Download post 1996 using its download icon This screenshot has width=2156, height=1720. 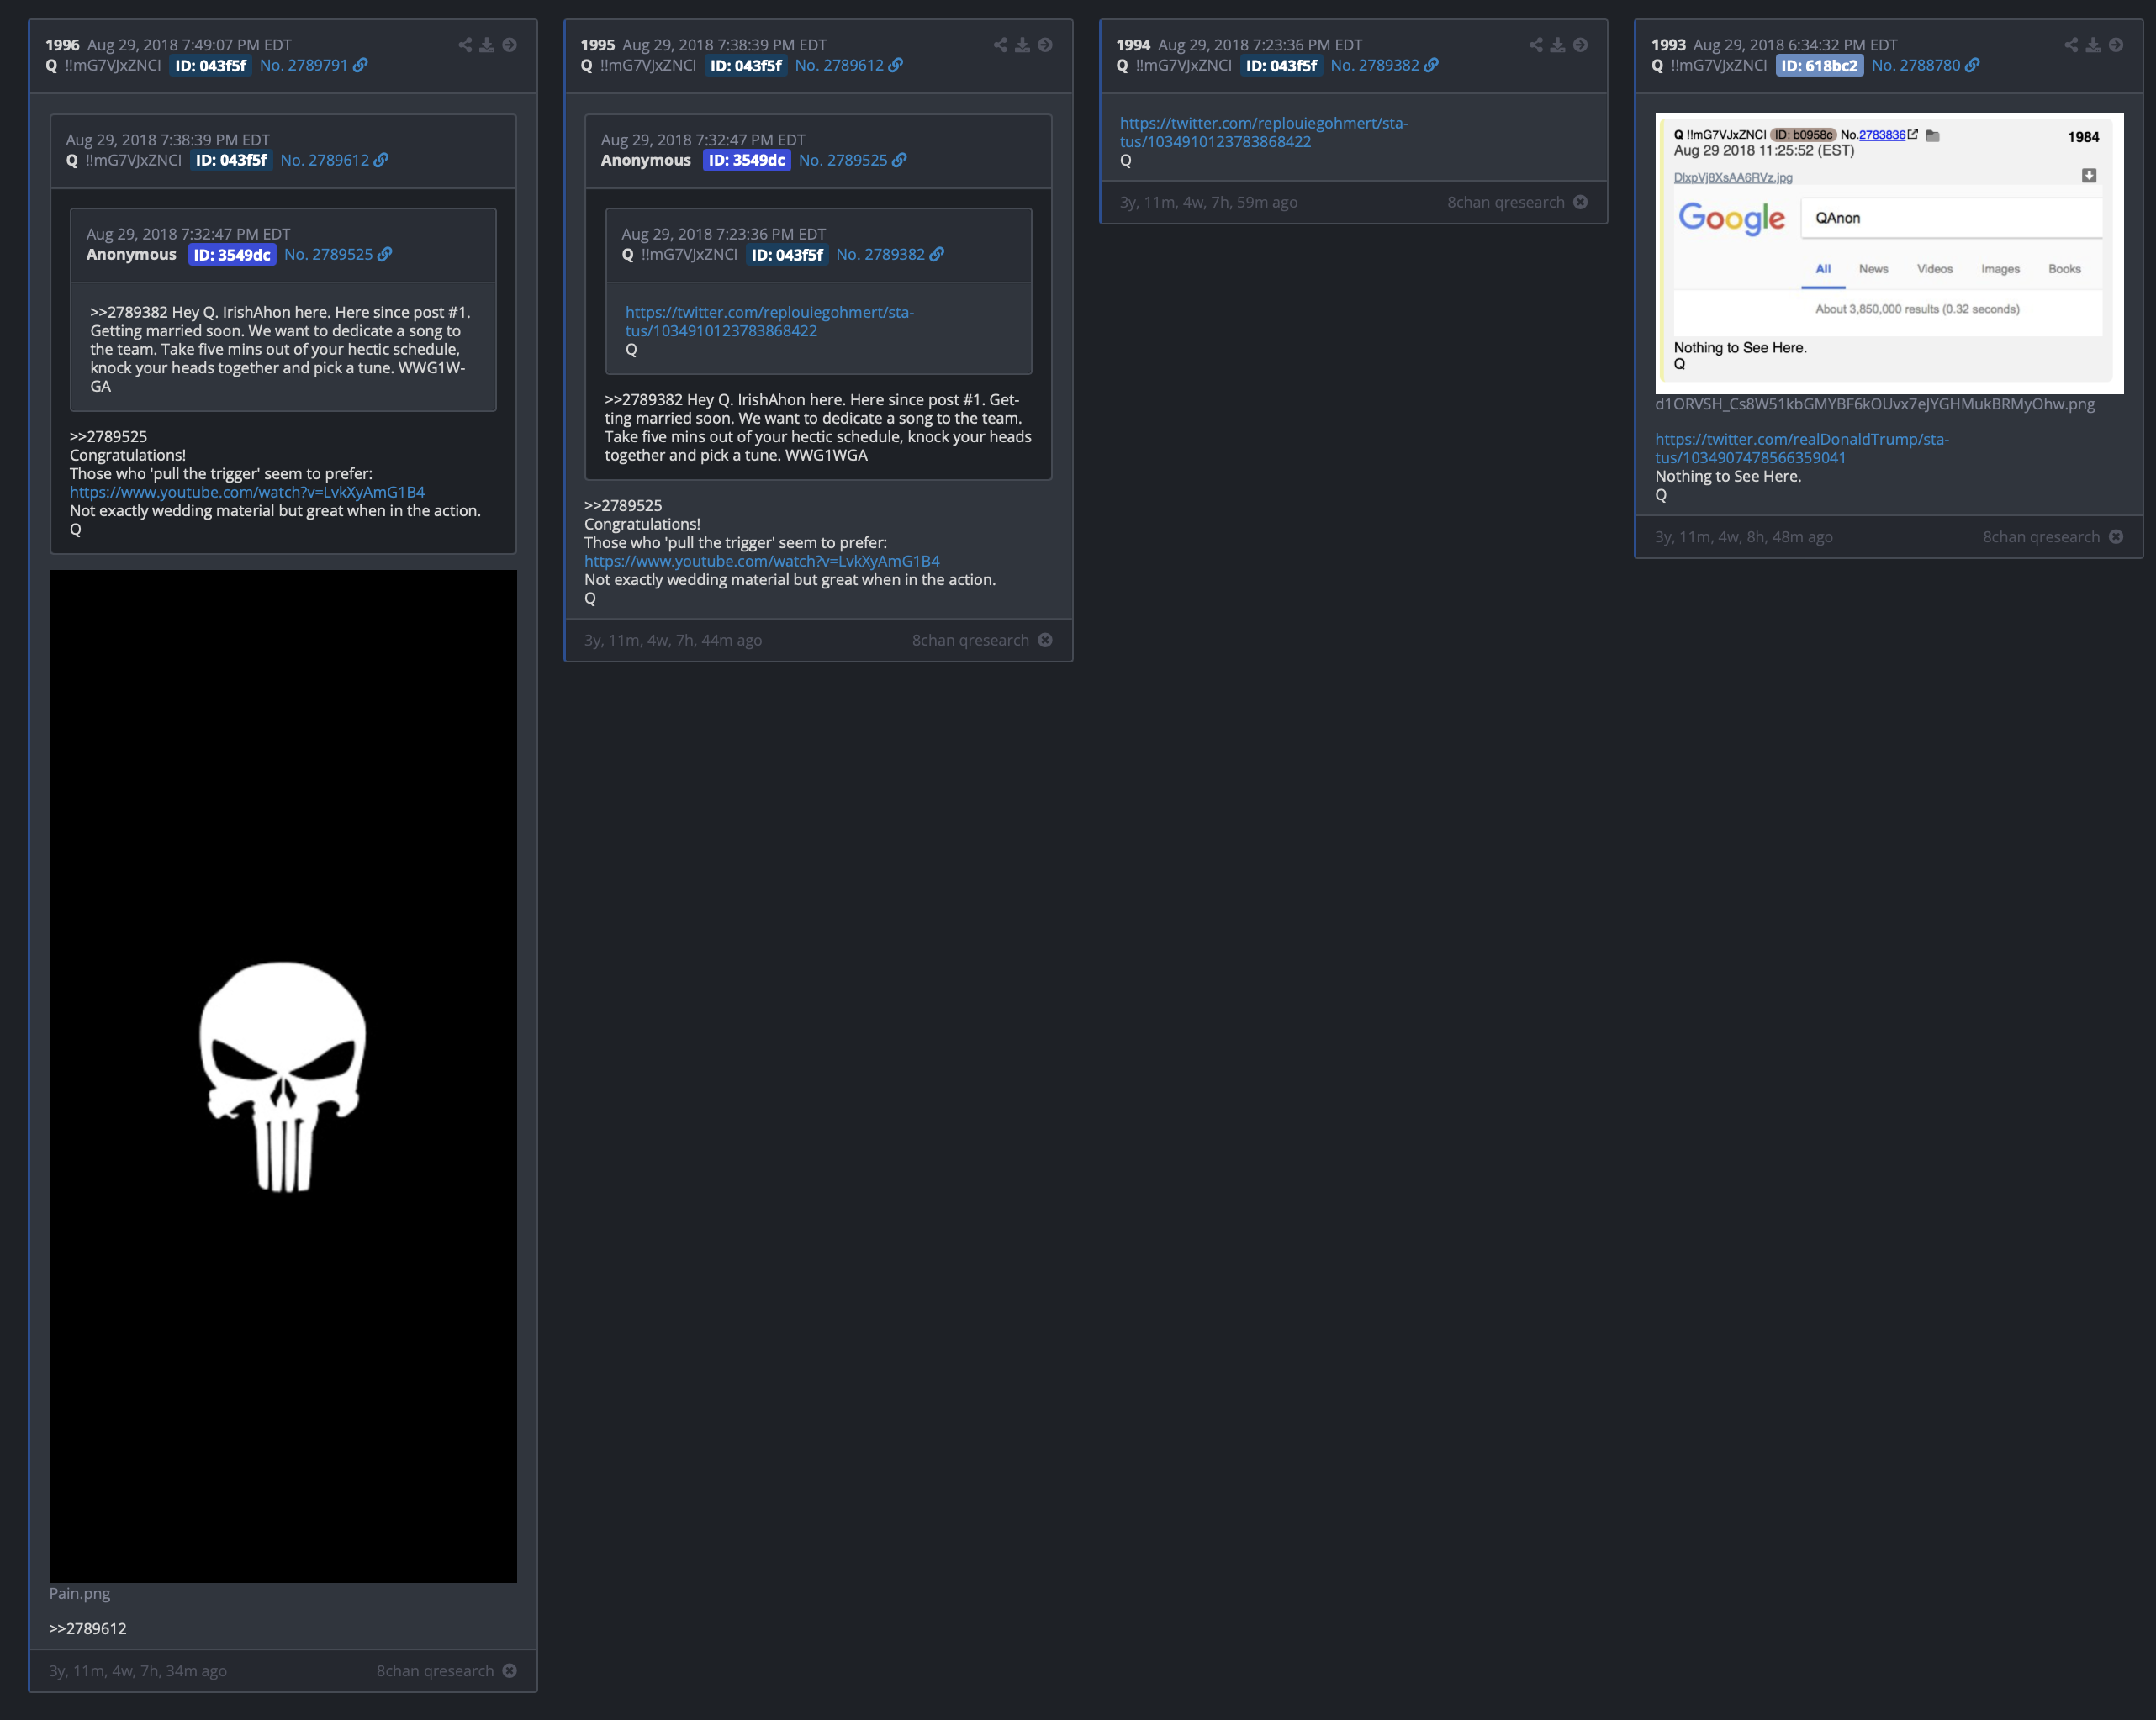click(x=487, y=45)
